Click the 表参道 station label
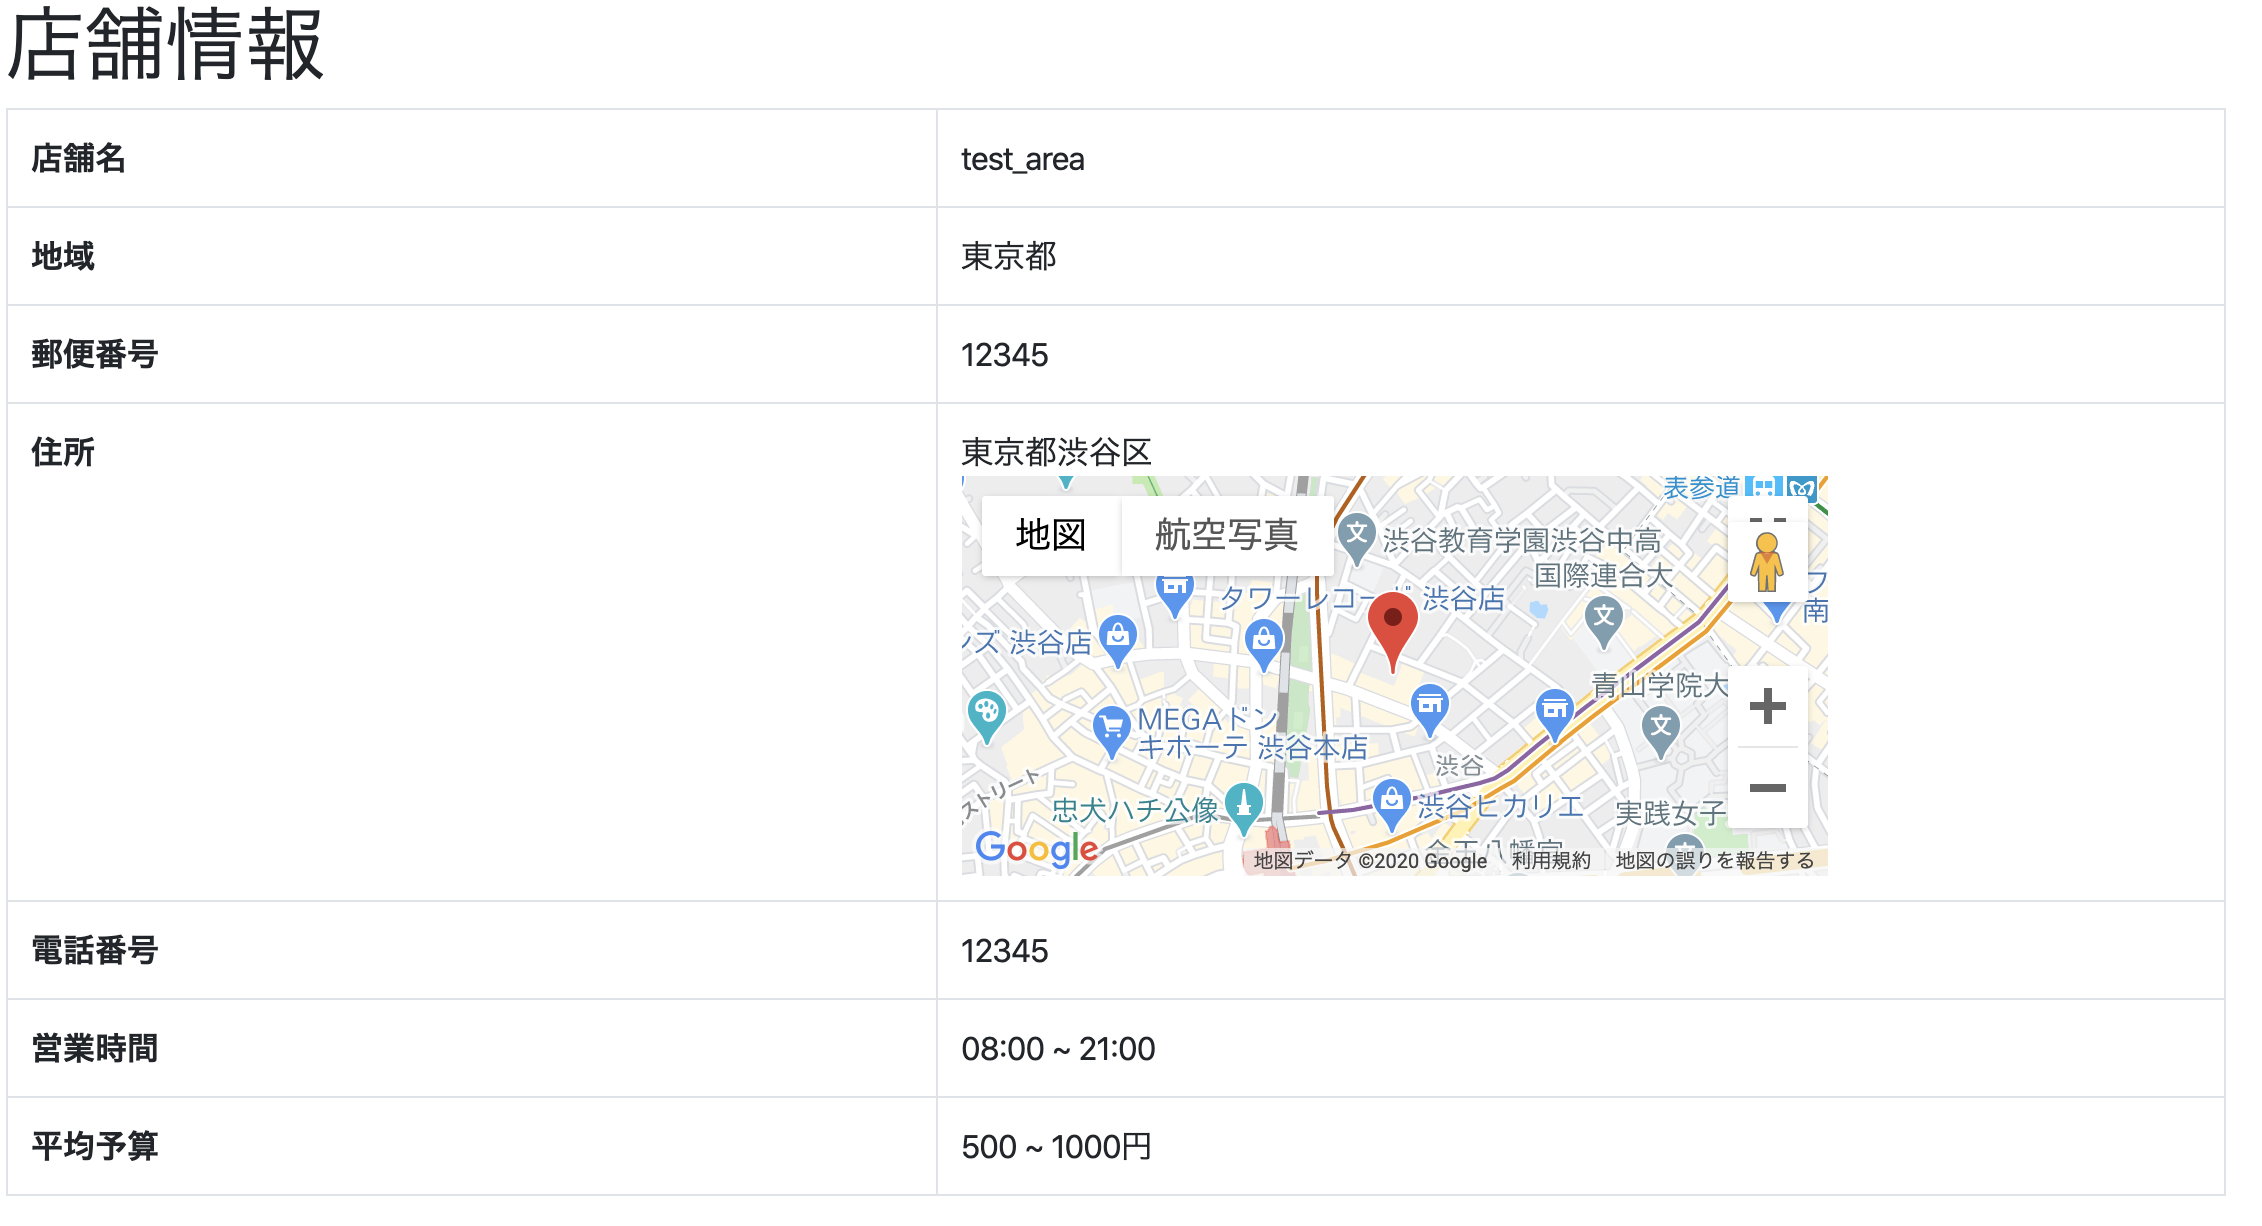This screenshot has width=2262, height=1226. coord(1700,488)
